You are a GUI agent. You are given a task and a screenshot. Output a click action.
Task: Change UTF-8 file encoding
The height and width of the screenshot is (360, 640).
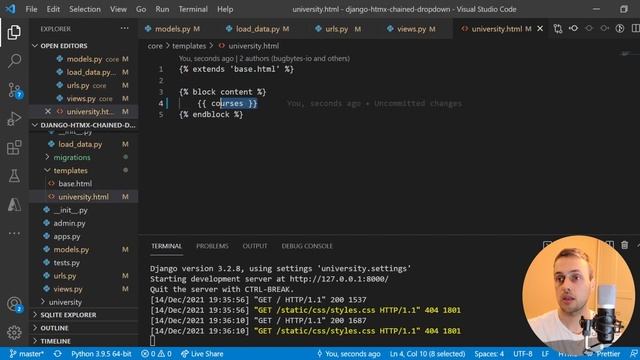coord(522,353)
